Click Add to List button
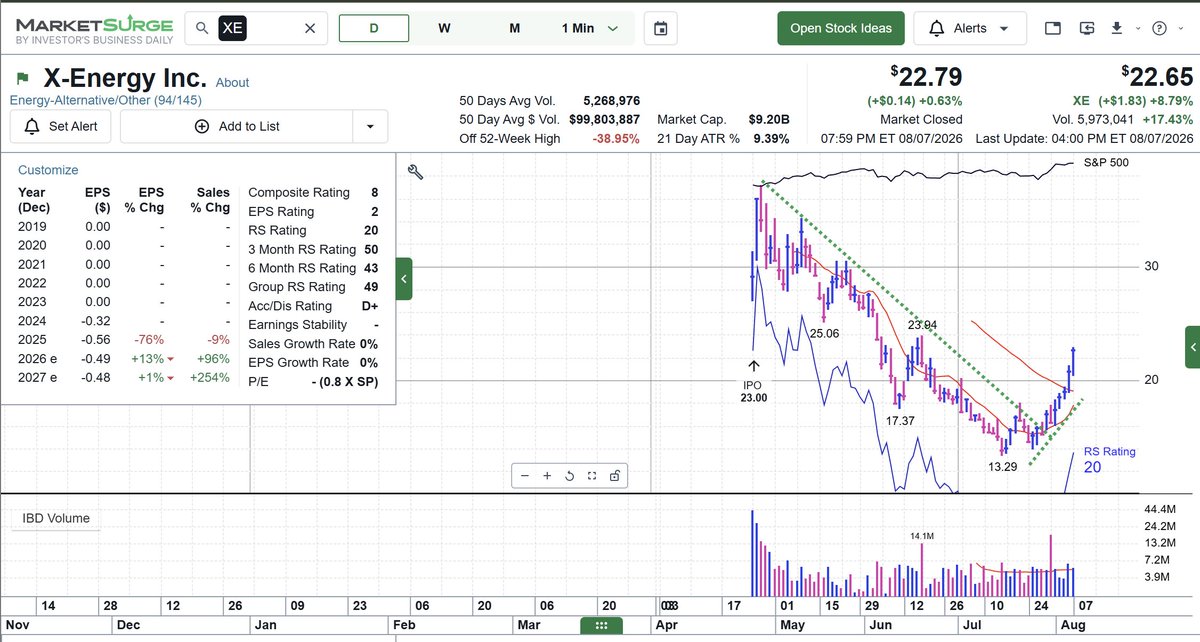This screenshot has height=642, width=1200. [x=236, y=126]
